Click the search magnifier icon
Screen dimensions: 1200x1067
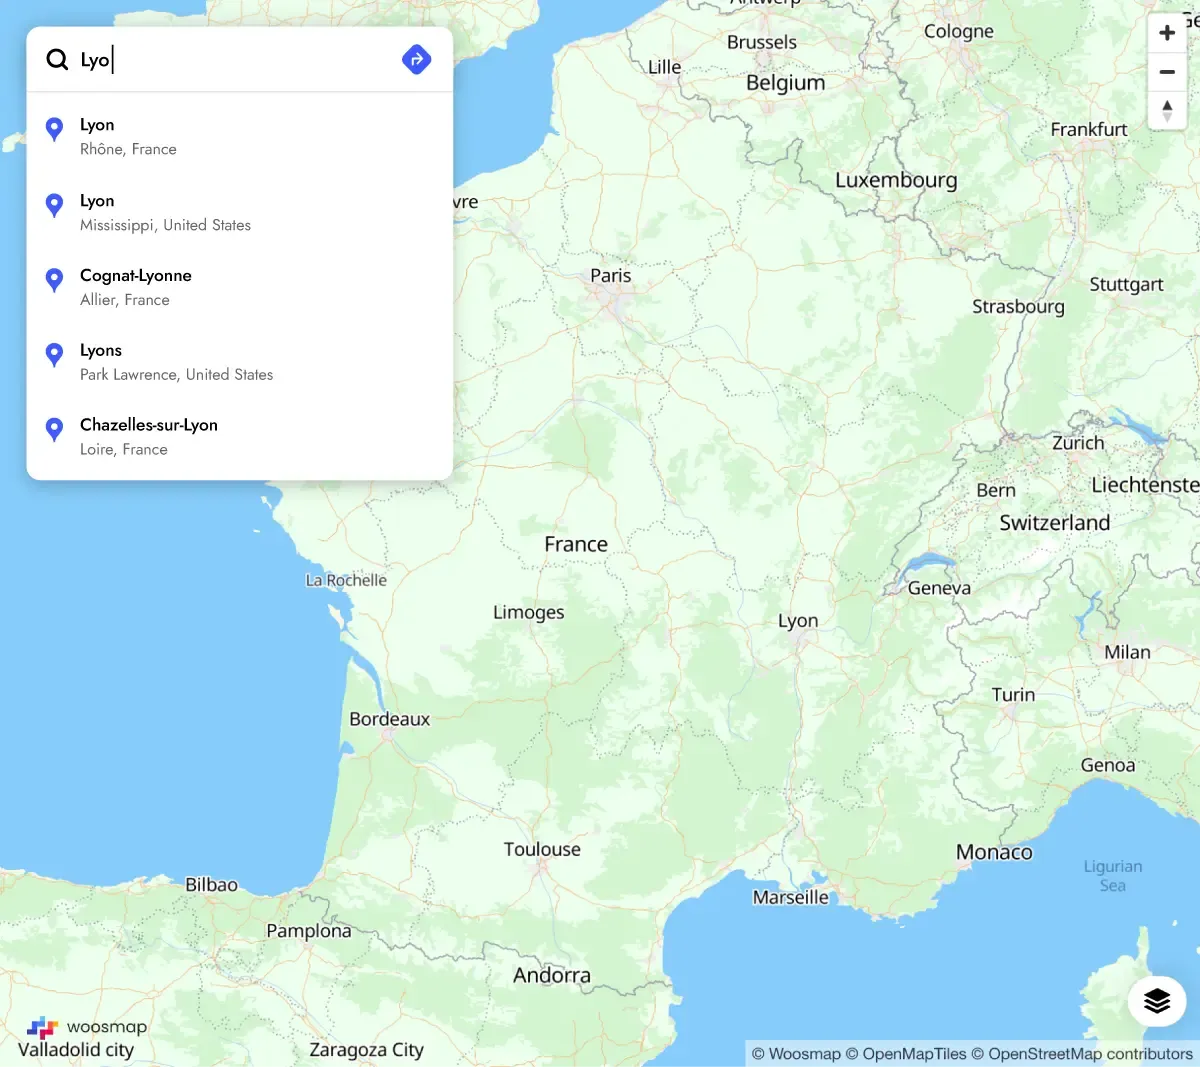[57, 60]
